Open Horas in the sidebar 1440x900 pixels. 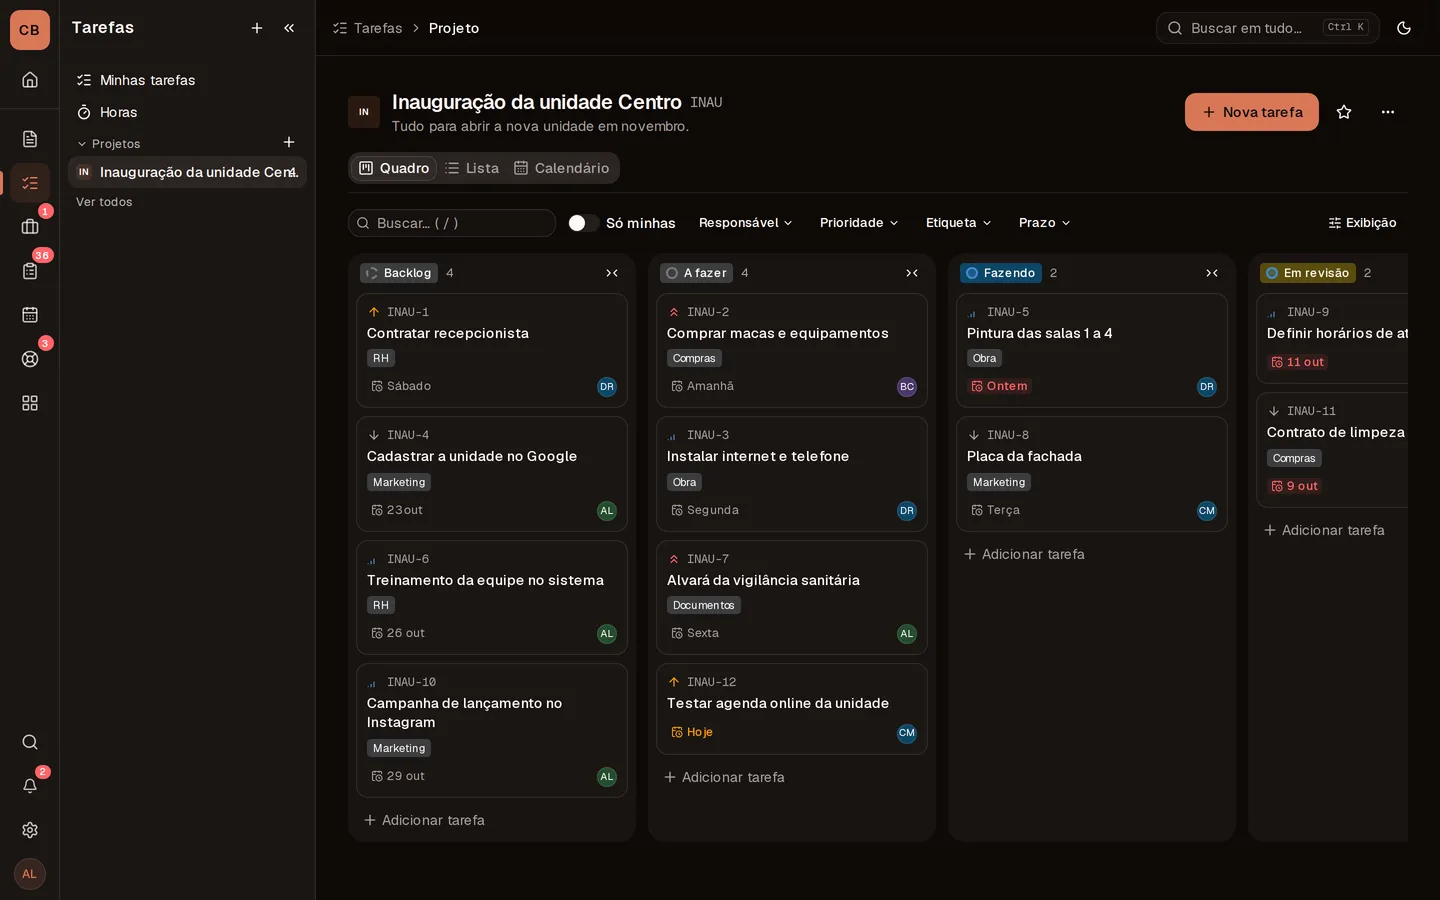click(x=187, y=112)
